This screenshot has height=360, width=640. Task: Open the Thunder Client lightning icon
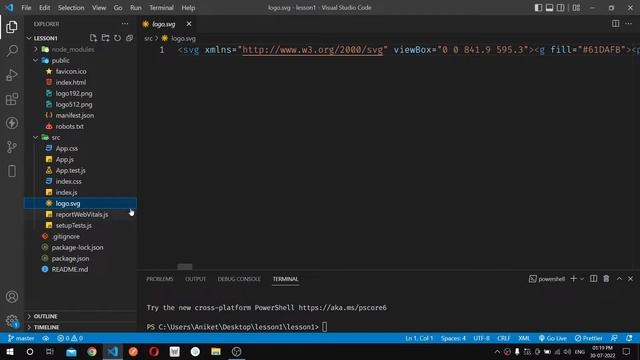[12, 123]
